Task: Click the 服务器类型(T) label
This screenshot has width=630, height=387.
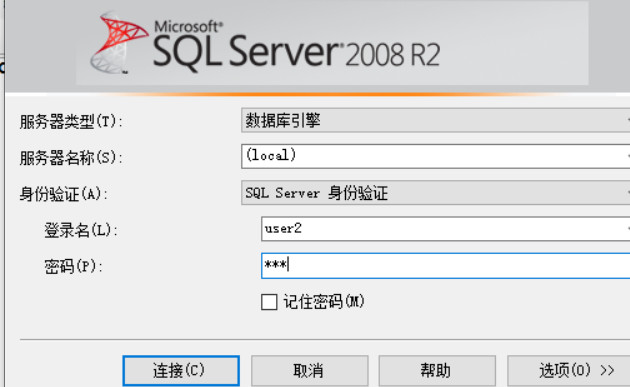Action: tap(71, 121)
